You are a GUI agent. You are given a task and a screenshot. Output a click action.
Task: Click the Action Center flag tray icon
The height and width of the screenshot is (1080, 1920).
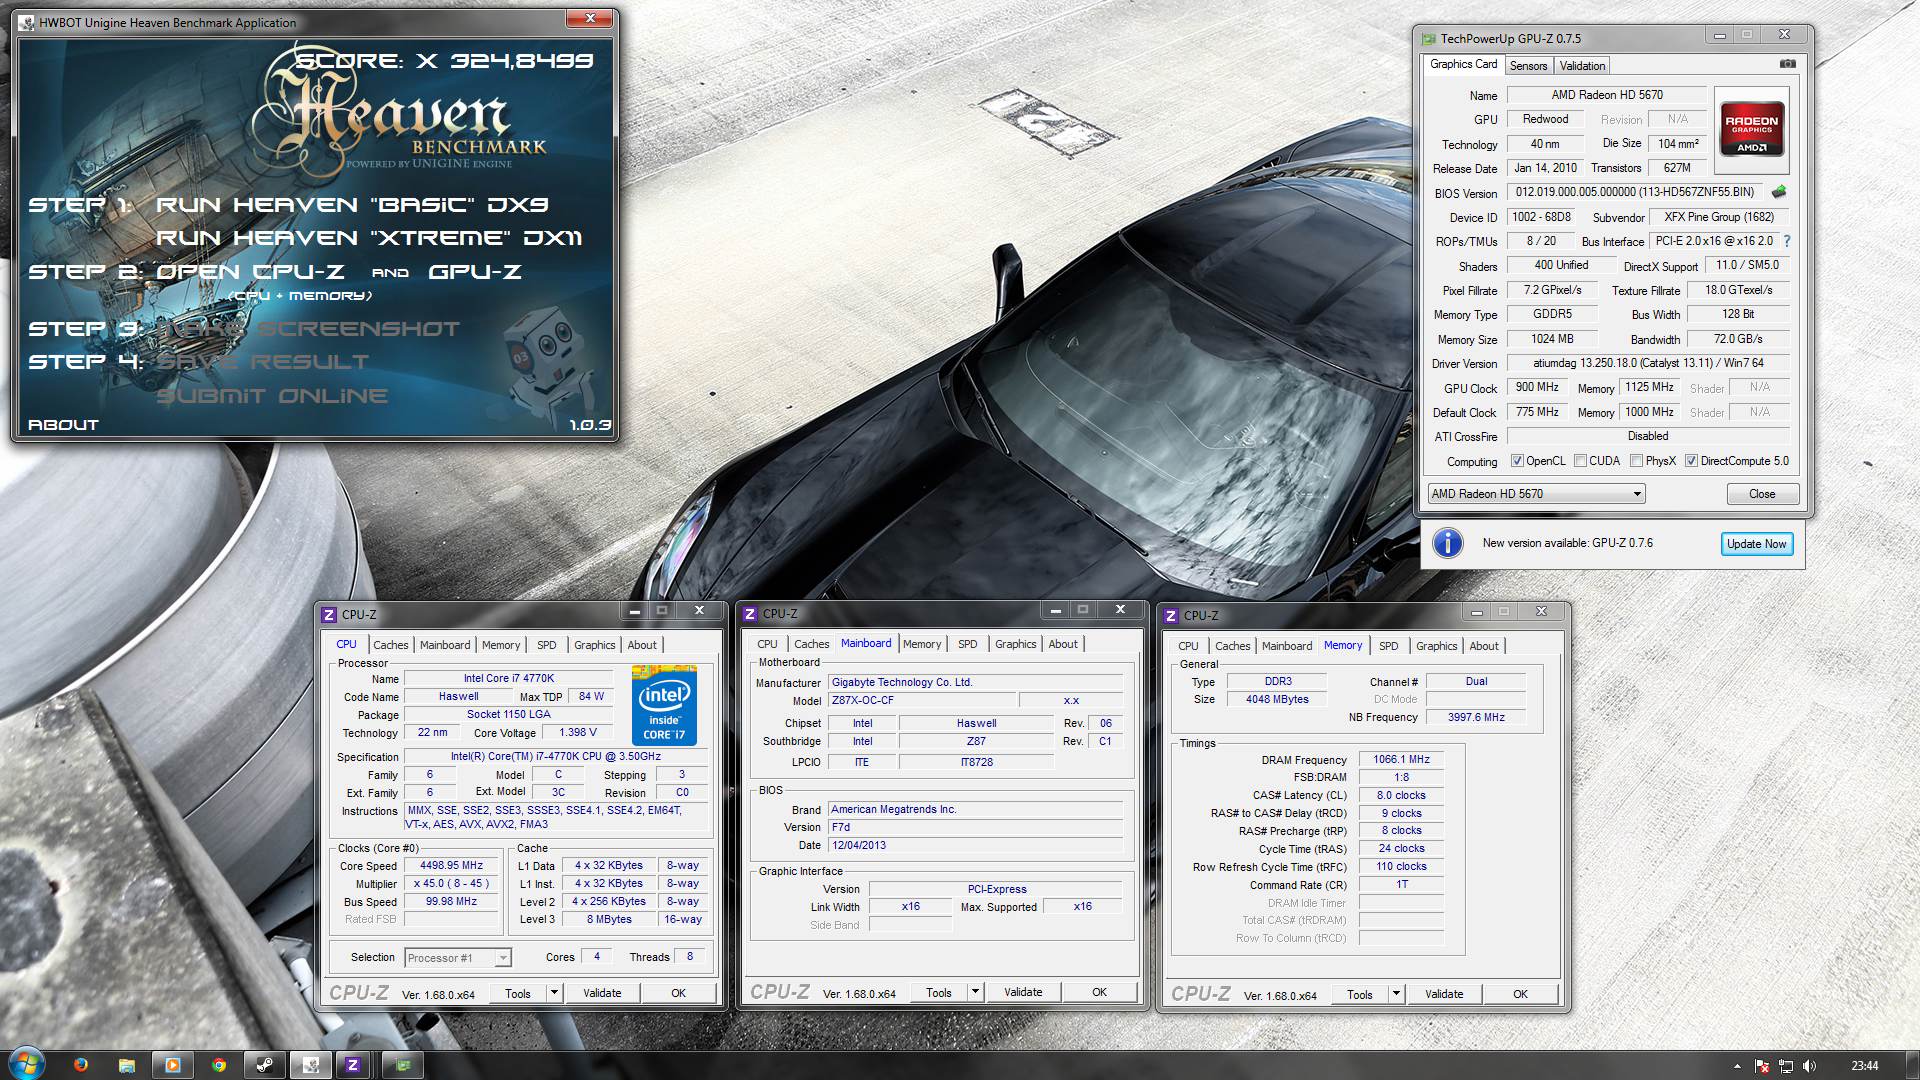(x=1762, y=1066)
